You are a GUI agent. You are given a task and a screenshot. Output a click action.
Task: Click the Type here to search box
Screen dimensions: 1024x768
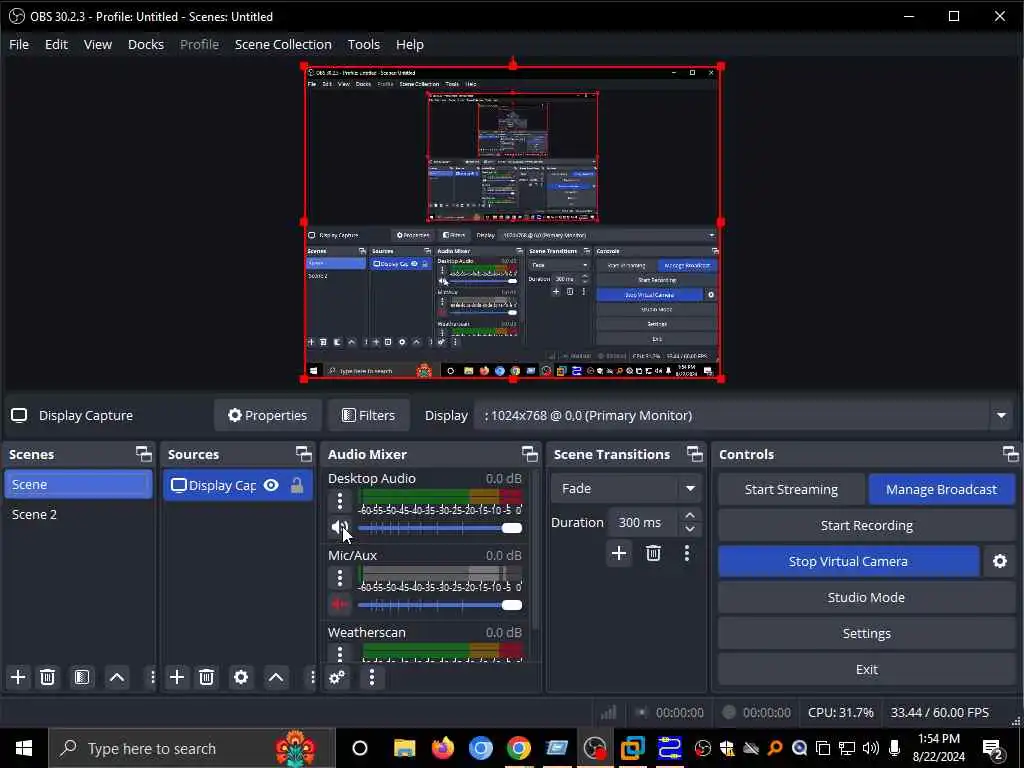[191, 748]
